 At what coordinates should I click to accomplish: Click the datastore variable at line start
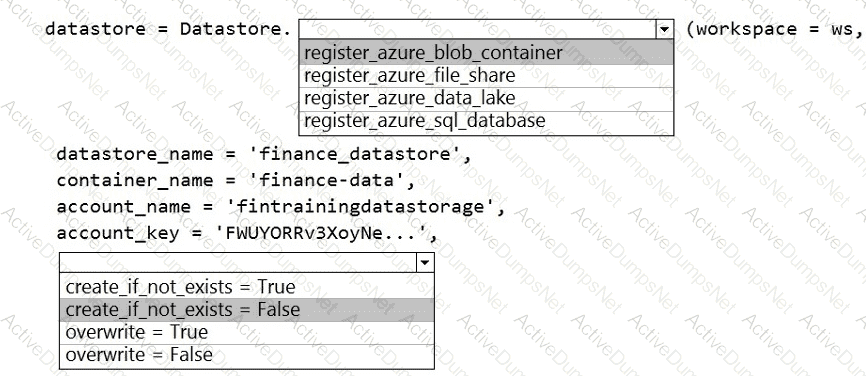coord(96,29)
